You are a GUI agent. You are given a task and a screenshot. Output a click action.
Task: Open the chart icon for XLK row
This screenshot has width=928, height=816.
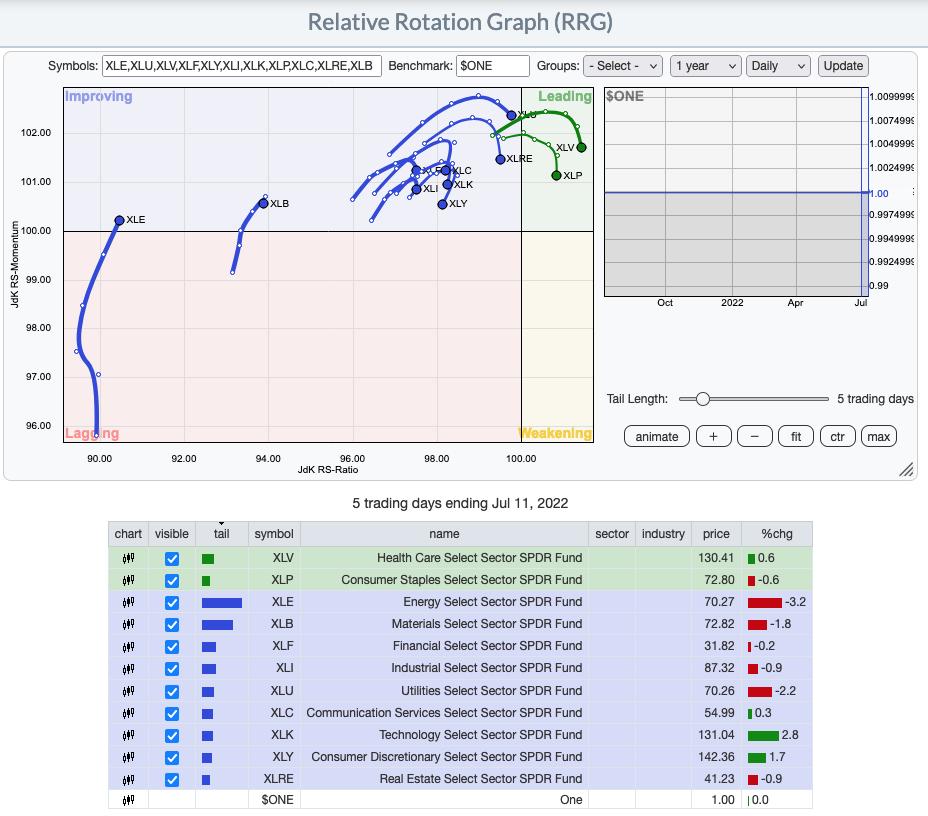click(128, 735)
